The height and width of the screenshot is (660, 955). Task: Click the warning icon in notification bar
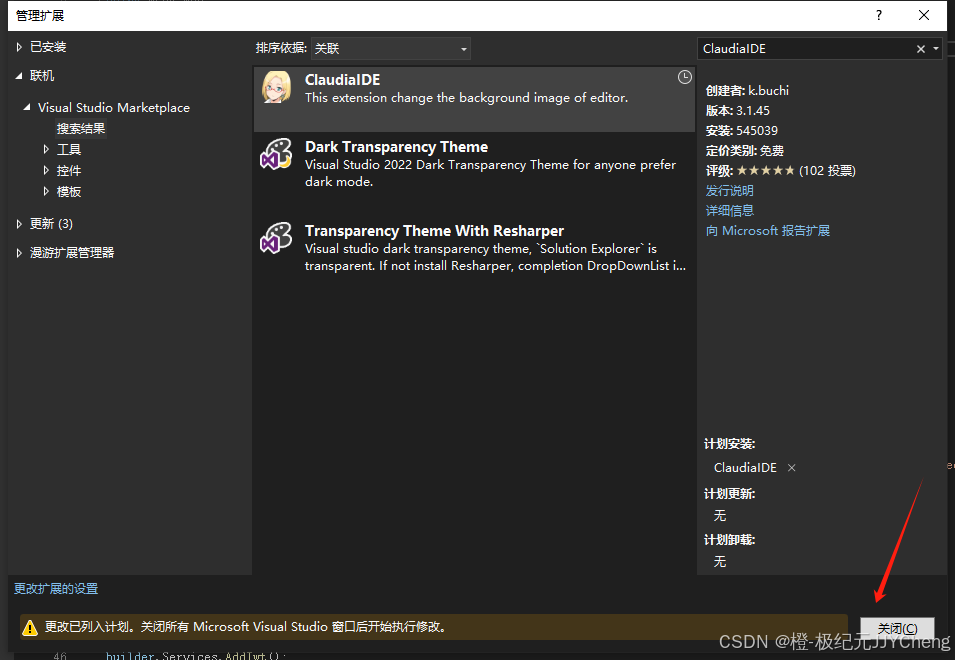(29, 627)
